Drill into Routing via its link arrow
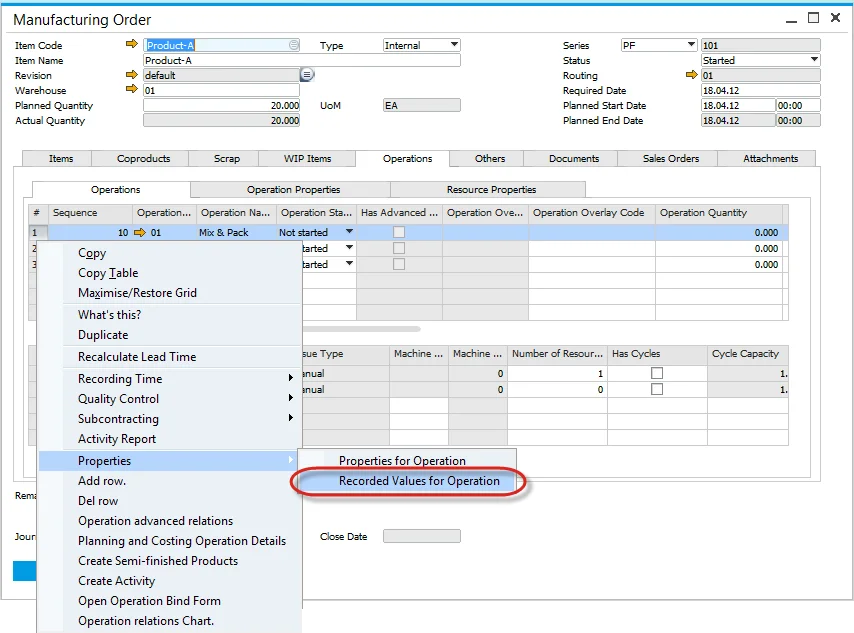Image resolution: width=854 pixels, height=633 pixels. tap(690, 74)
